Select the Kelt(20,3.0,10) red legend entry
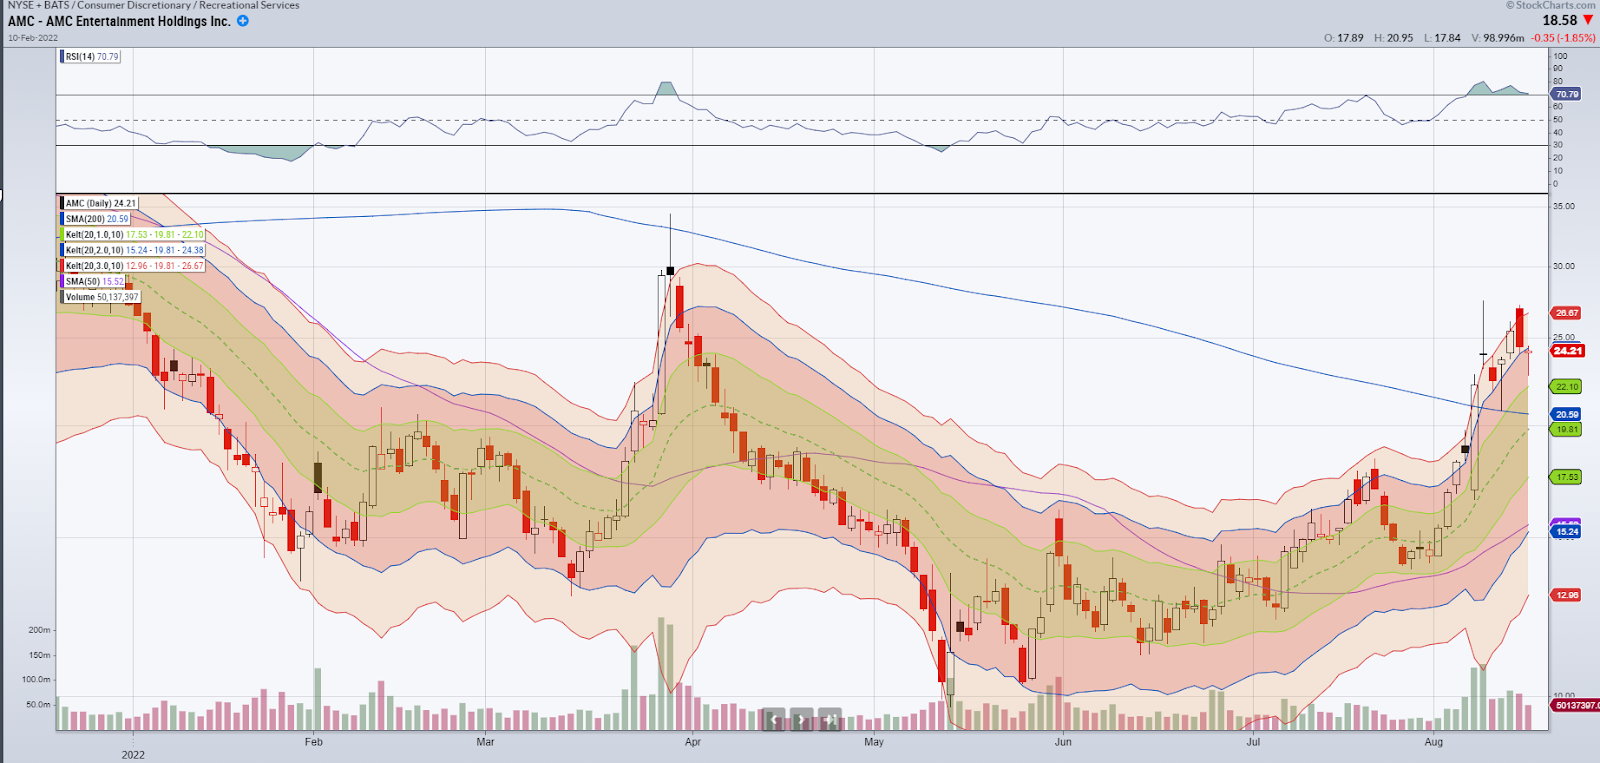This screenshot has width=1600, height=763. coord(133,266)
